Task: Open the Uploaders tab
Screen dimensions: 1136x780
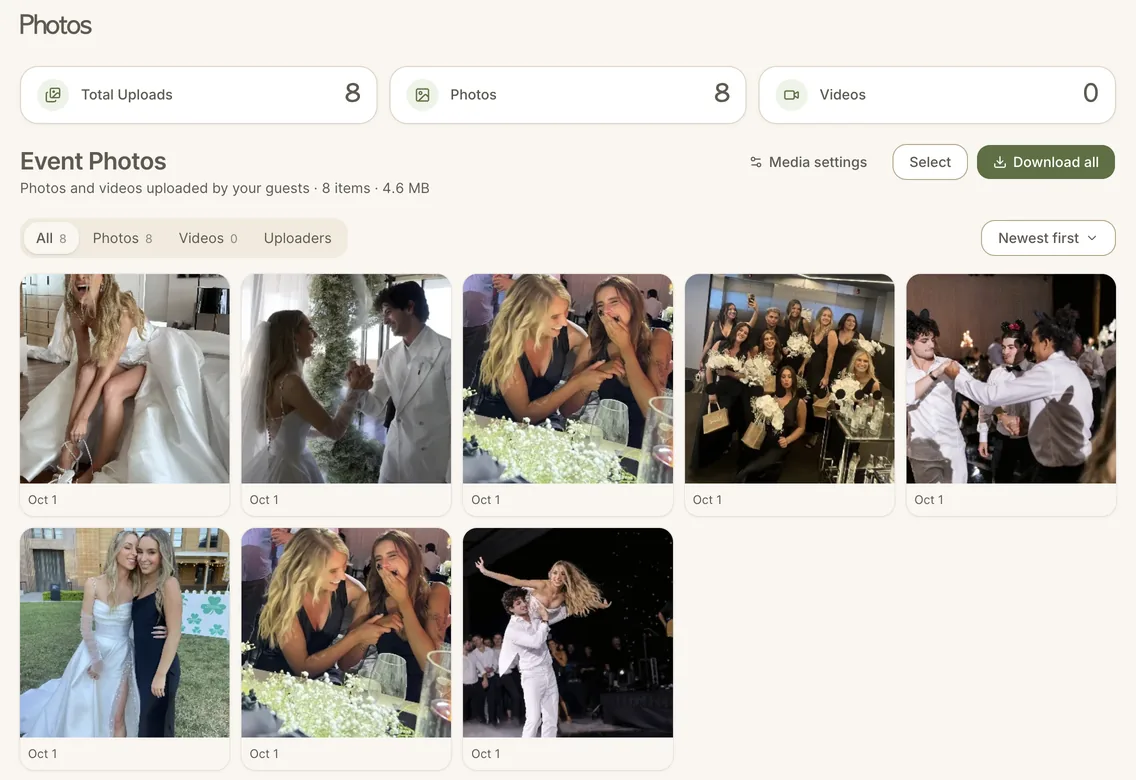Action: pos(298,238)
